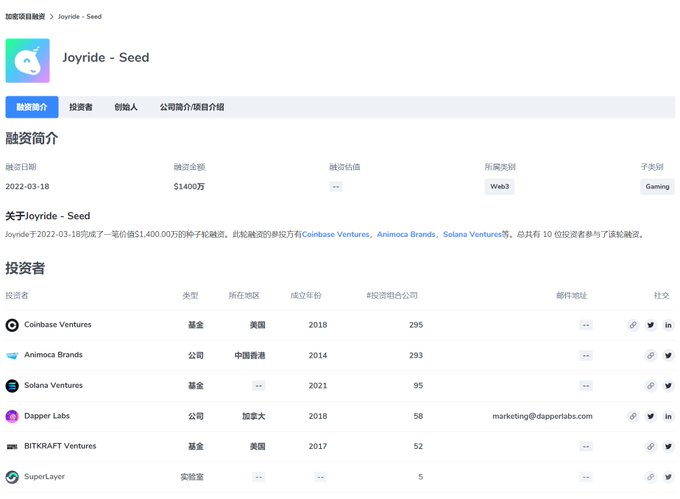Screen dimensions: 680x499
Task: Click the funding date 2022-03-18
Action: coord(27,186)
